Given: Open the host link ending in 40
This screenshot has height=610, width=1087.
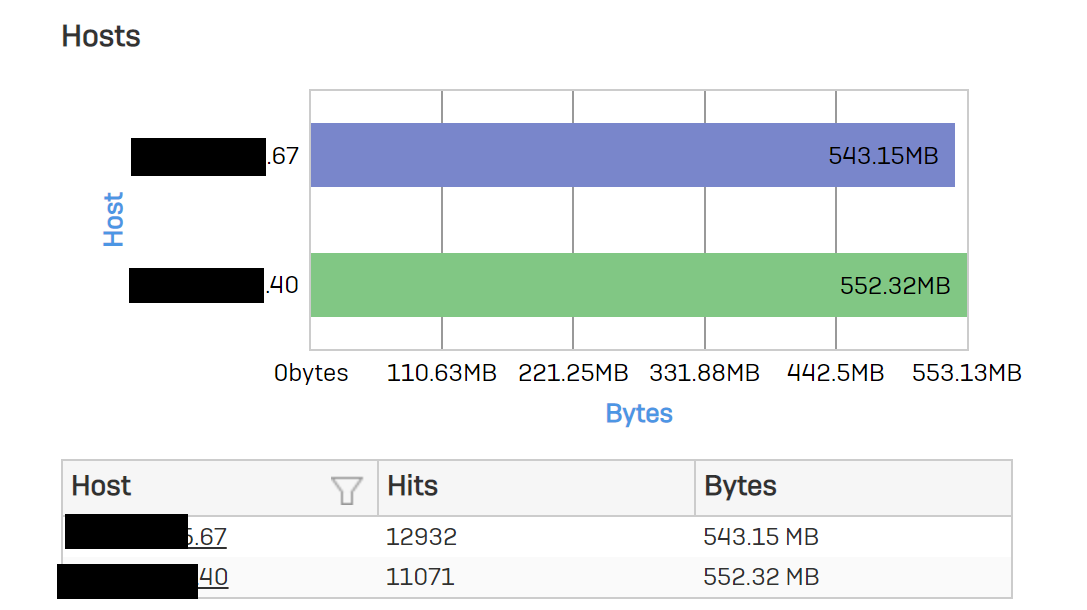Looking at the screenshot, I should pyautogui.click(x=213, y=577).
